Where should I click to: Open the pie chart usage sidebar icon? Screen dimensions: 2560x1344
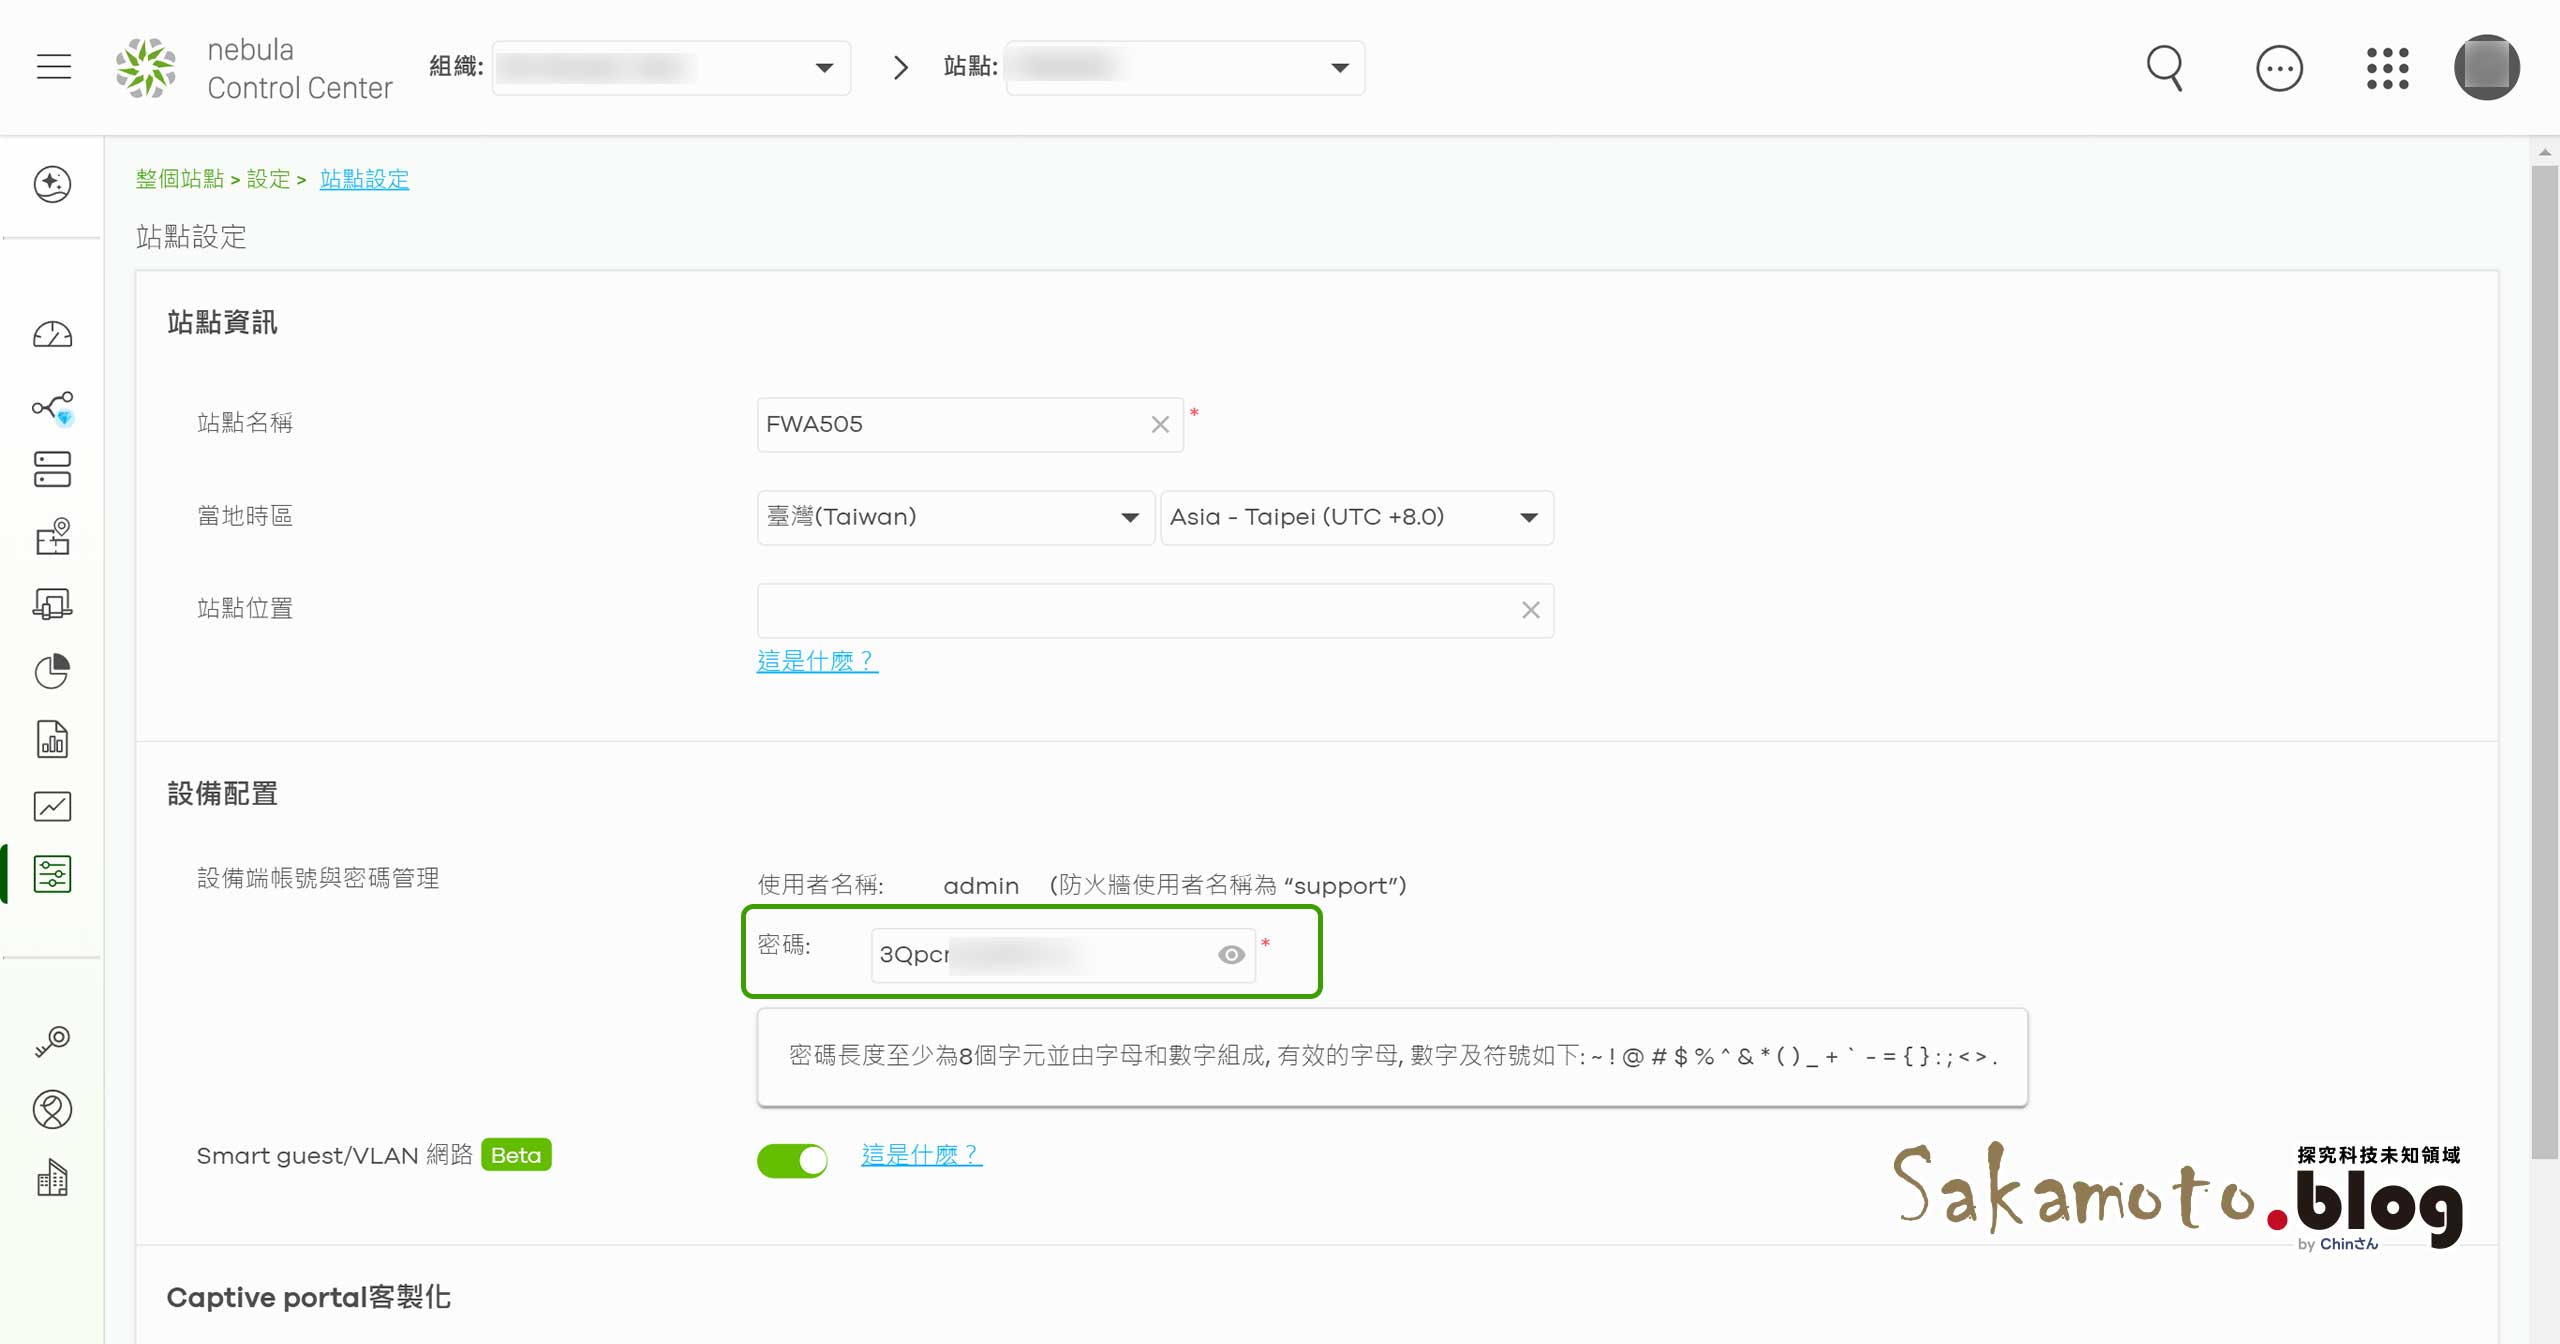point(52,671)
